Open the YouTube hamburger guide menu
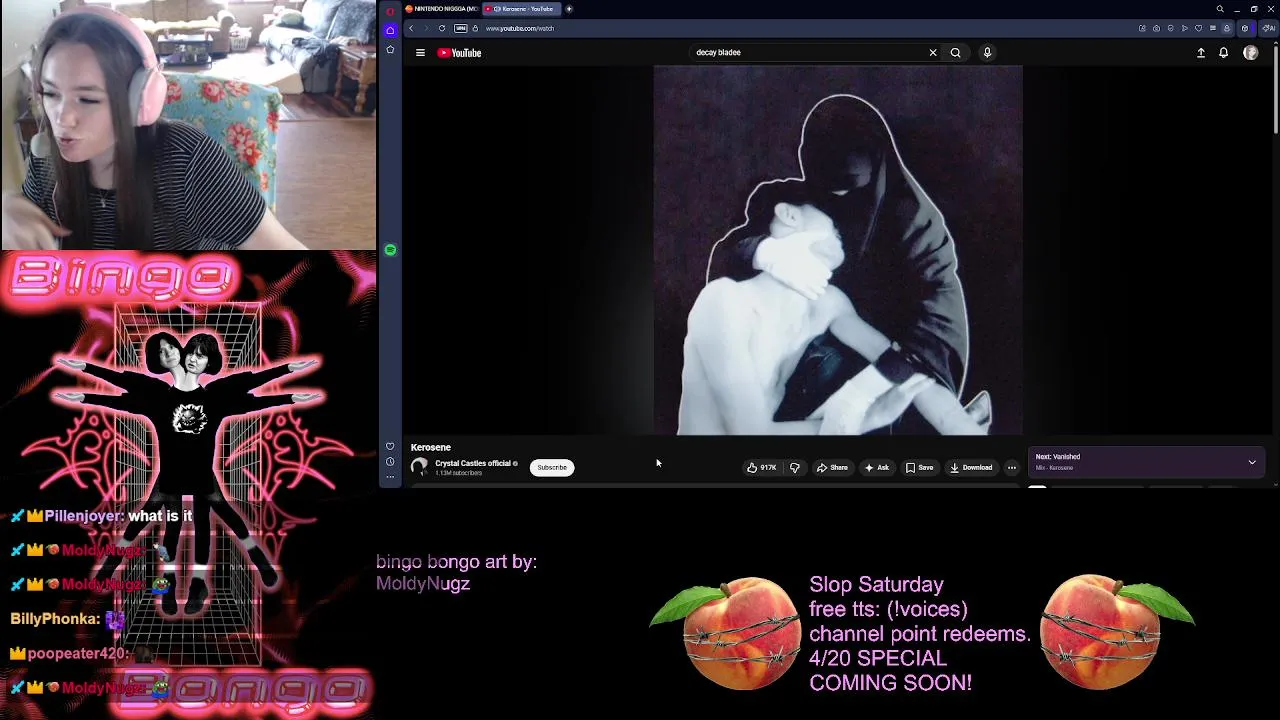1280x720 pixels. [420, 53]
